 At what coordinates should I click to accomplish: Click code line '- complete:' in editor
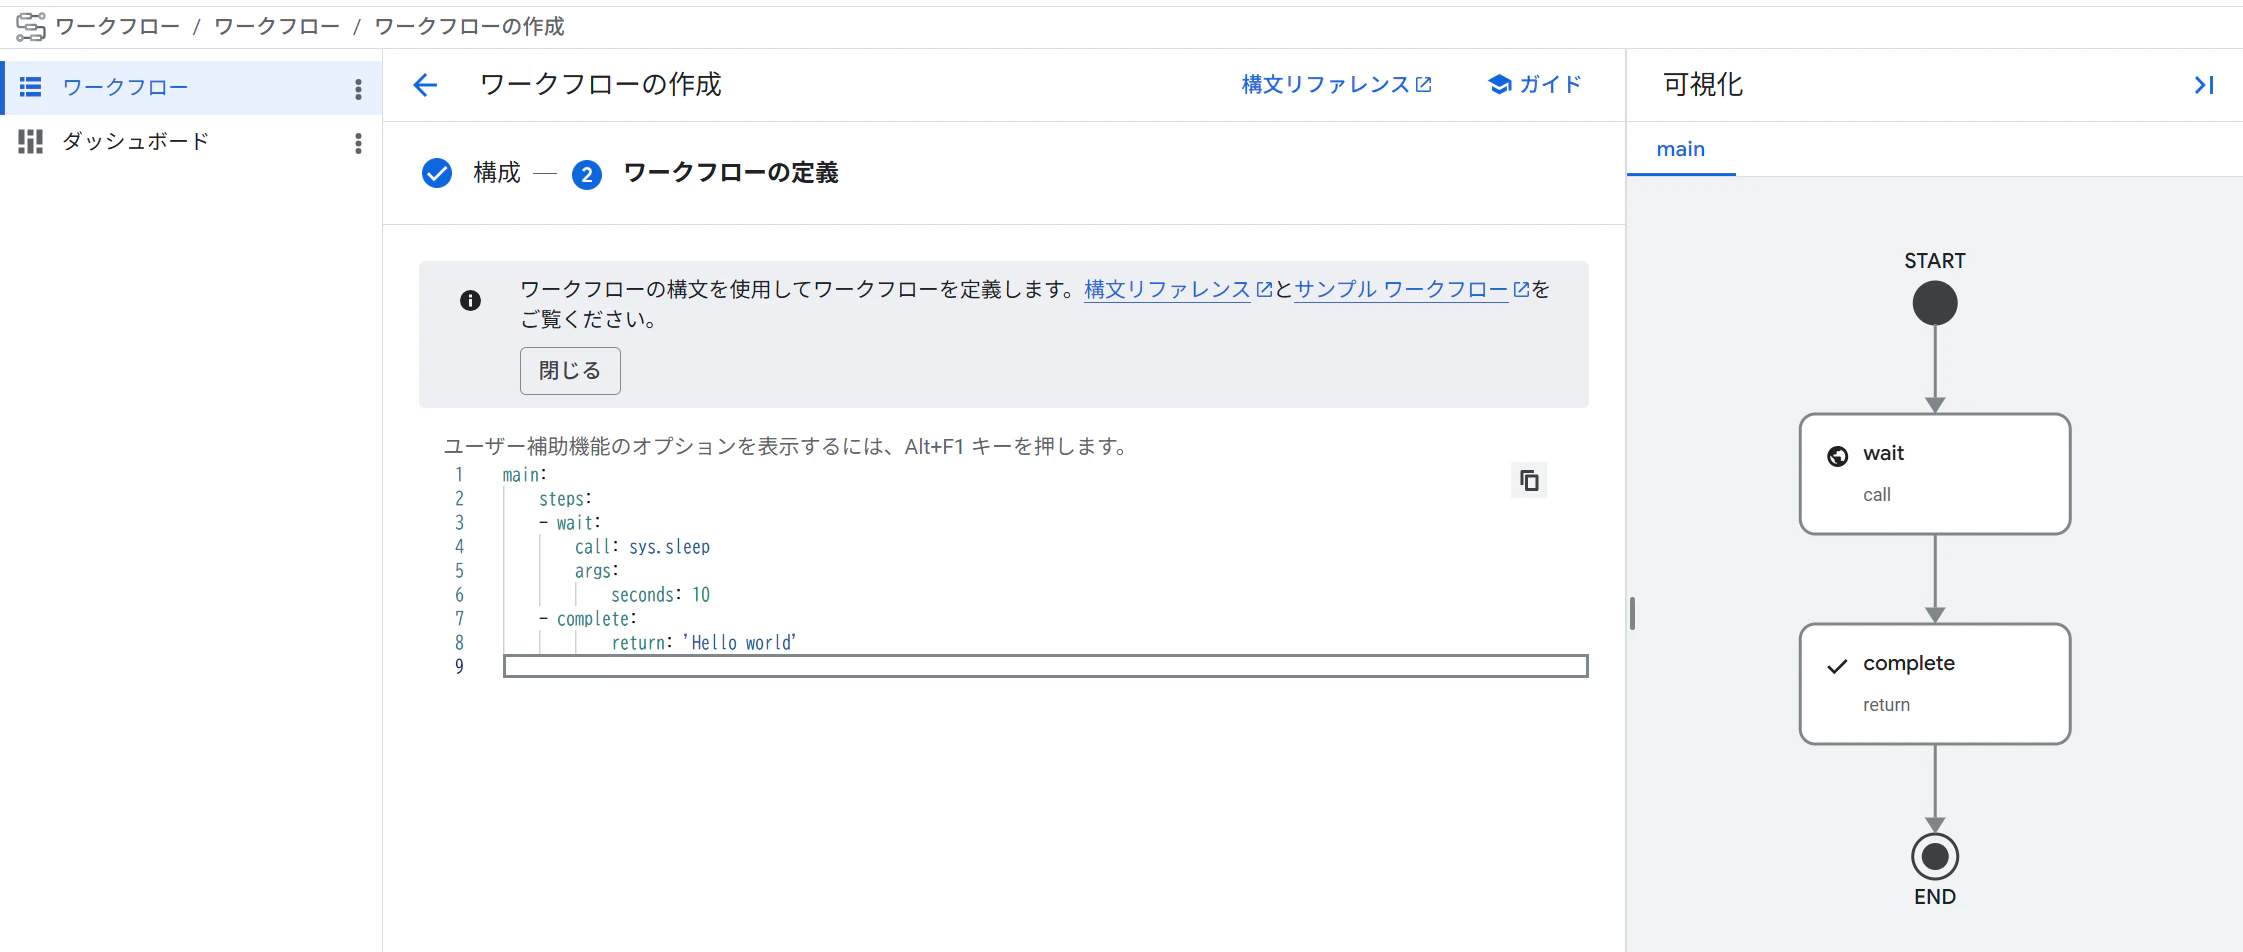coord(588,619)
